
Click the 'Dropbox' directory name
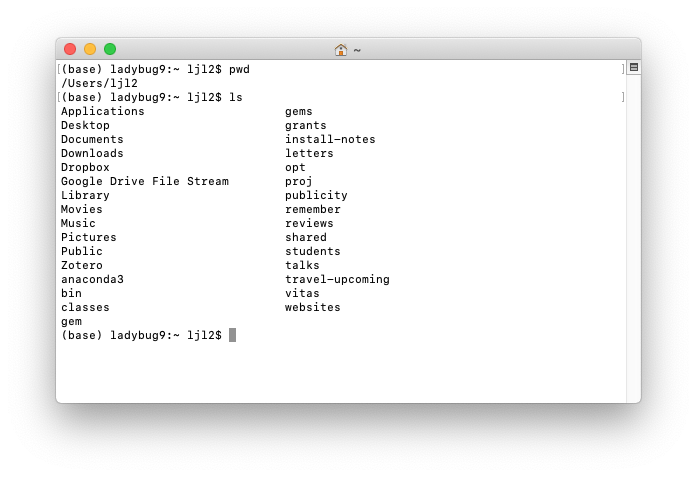click(x=85, y=167)
